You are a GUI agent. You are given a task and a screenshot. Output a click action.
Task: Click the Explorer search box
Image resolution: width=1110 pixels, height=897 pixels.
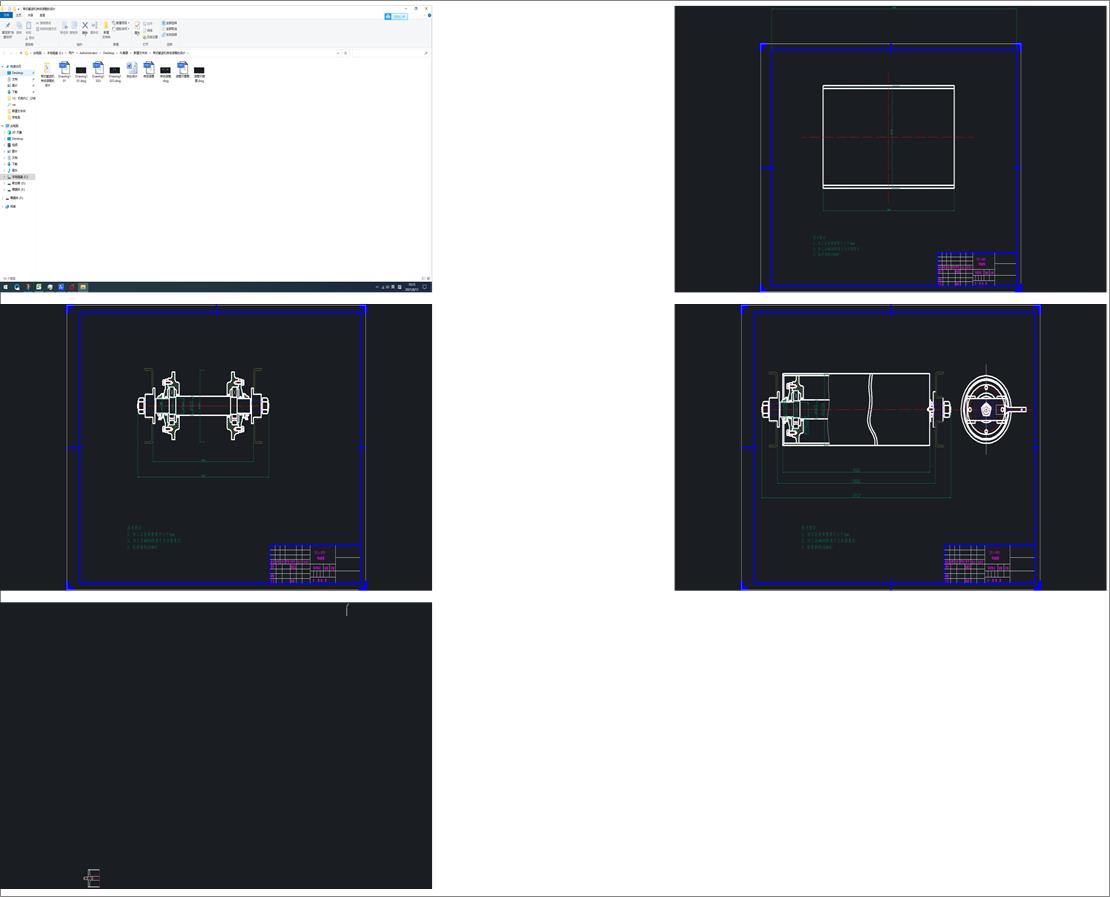pos(389,53)
